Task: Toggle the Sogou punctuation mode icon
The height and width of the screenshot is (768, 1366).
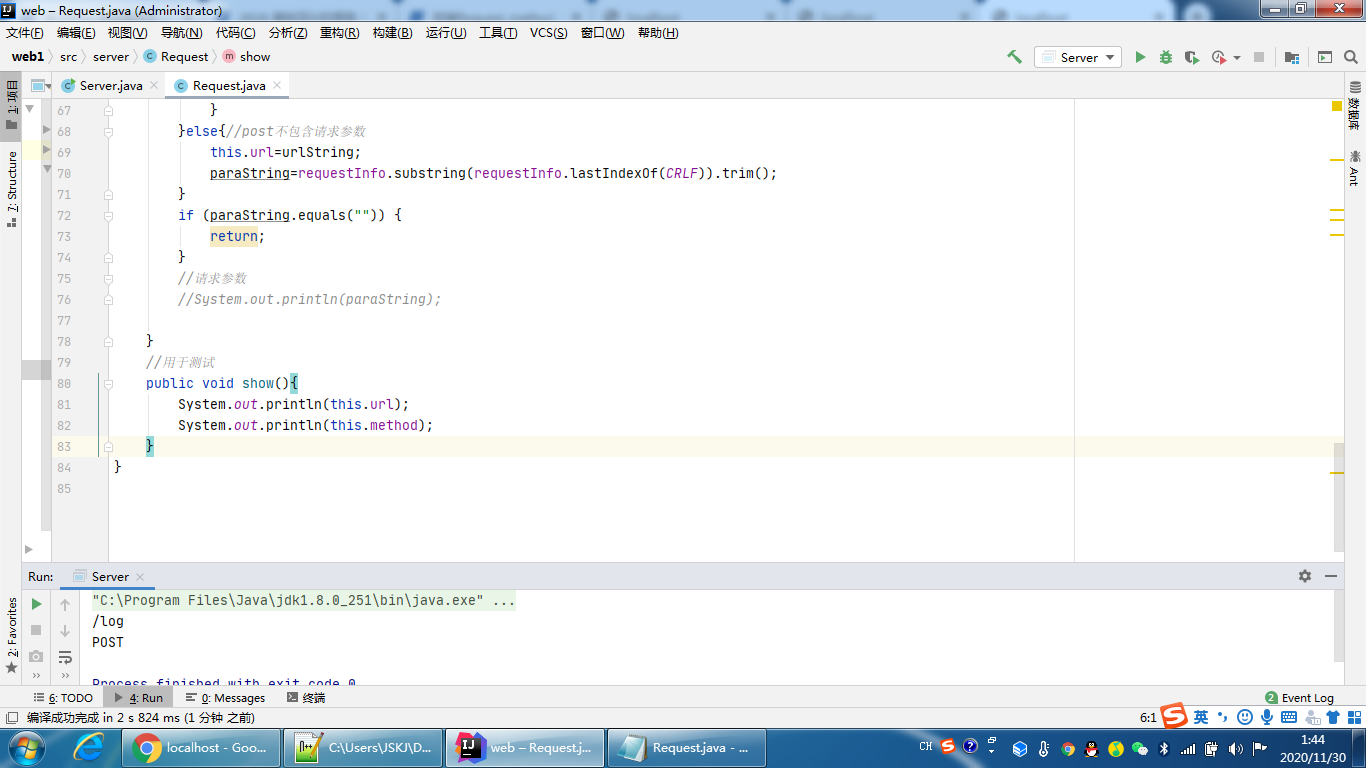Action: click(1223, 717)
